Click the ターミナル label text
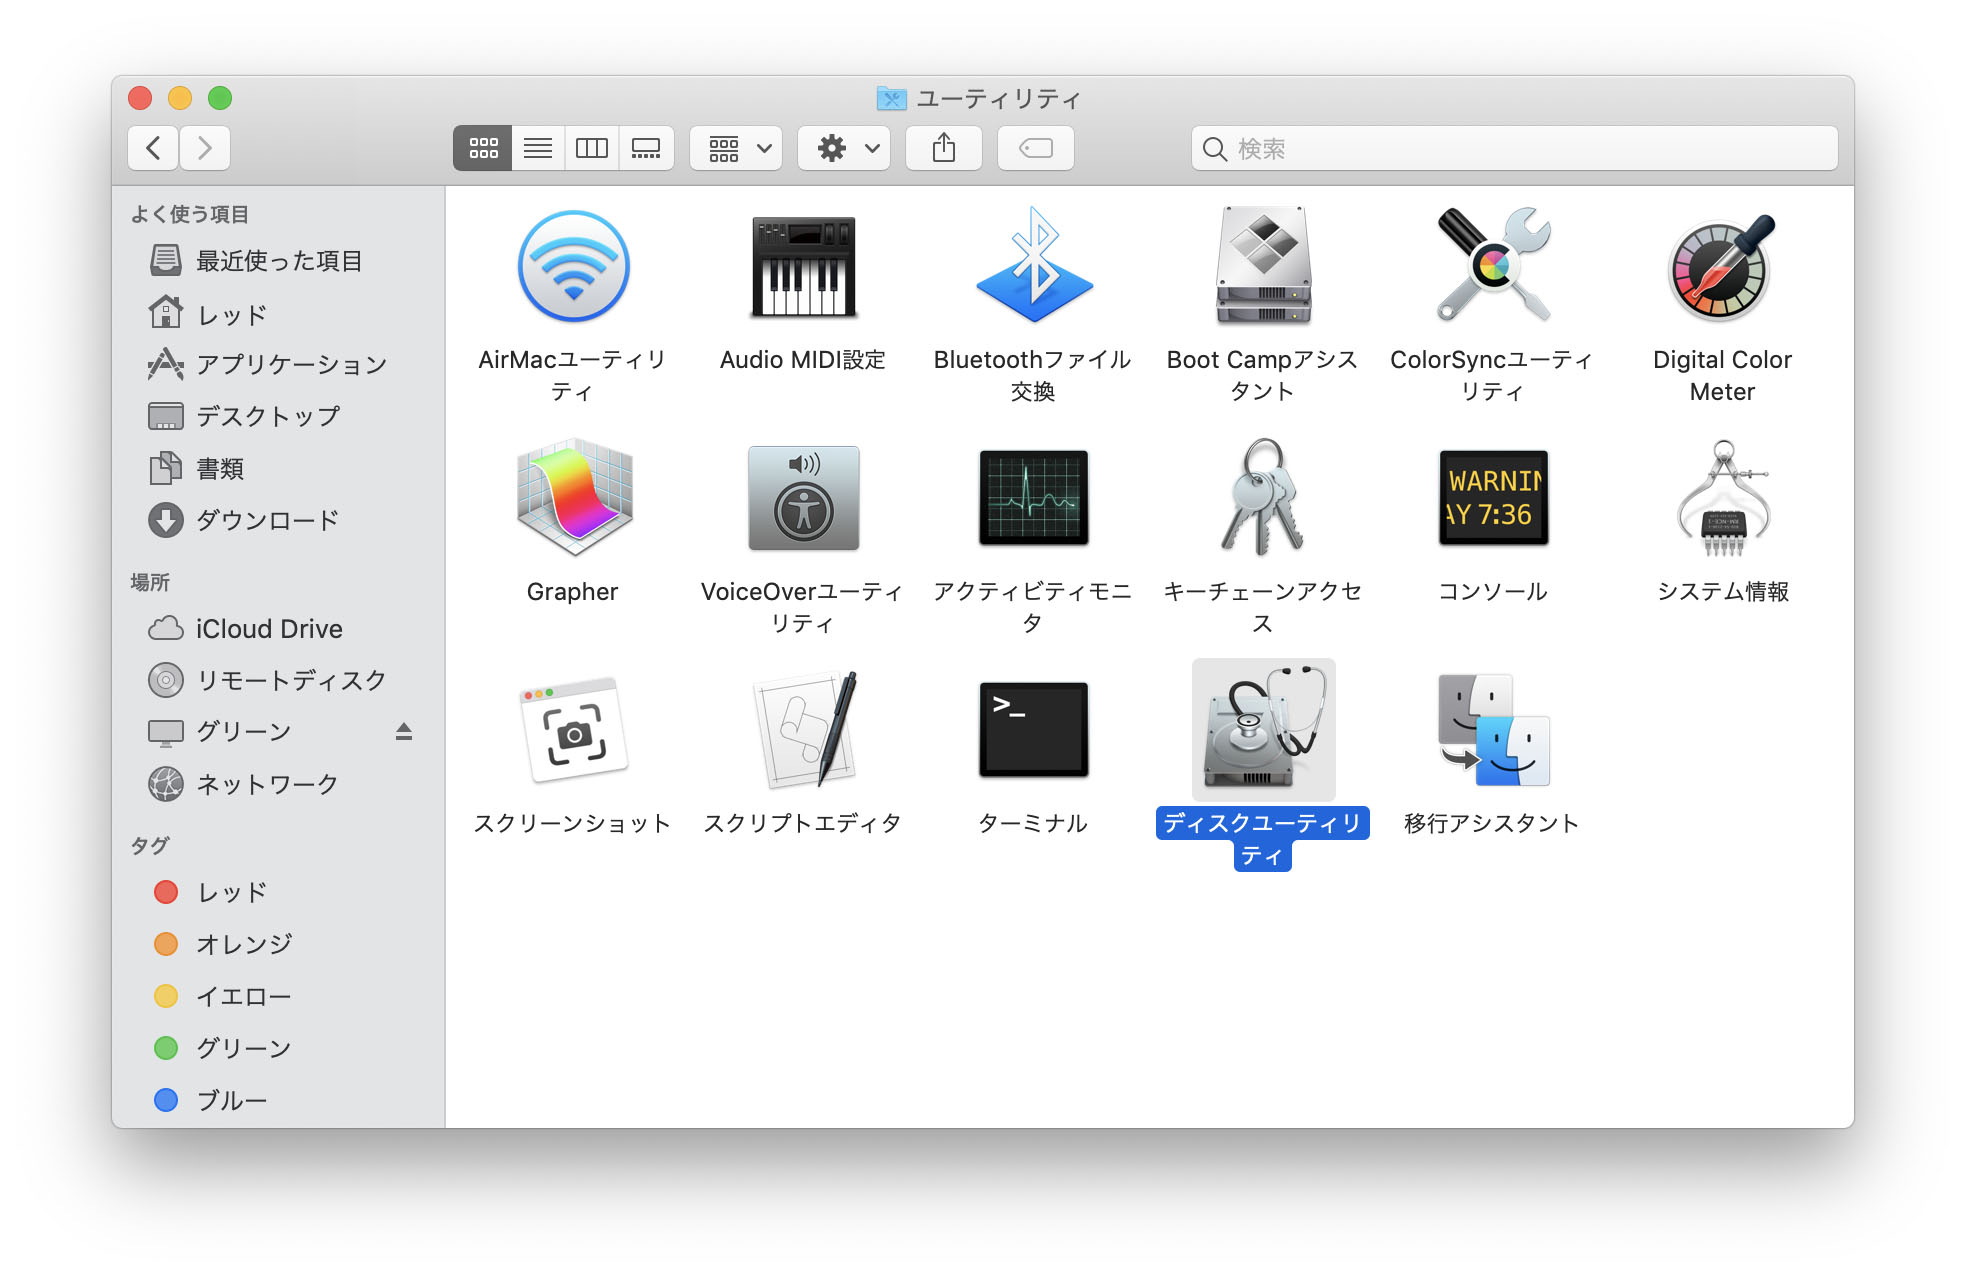Screen dimensions: 1966x1276 coord(1033,823)
